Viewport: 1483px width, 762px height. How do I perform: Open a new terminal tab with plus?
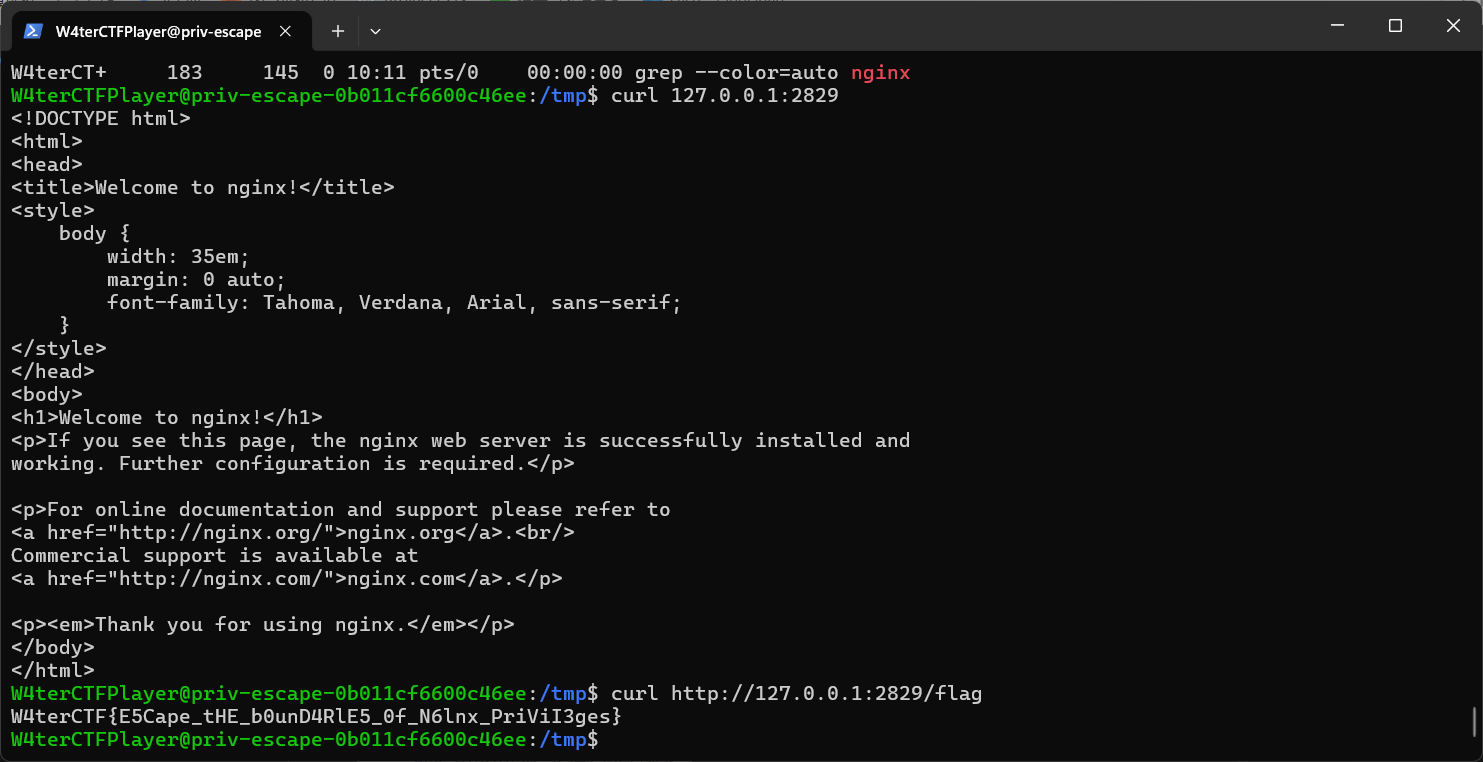pos(338,31)
